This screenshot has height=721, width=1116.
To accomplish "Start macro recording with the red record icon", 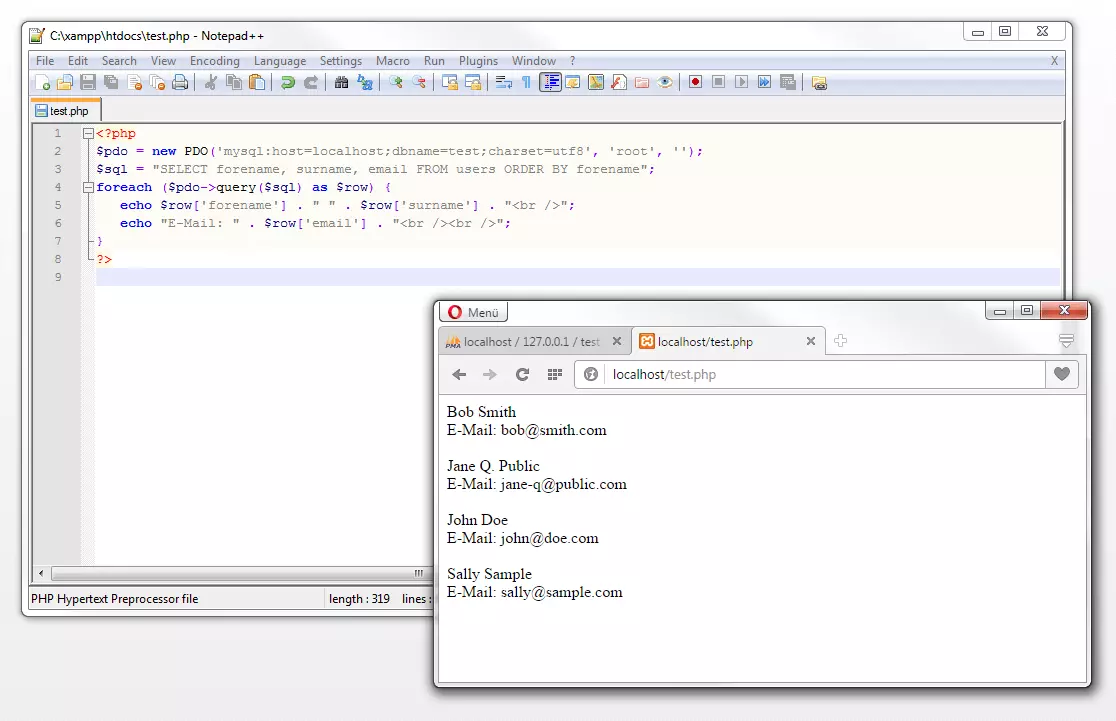I will click(695, 82).
